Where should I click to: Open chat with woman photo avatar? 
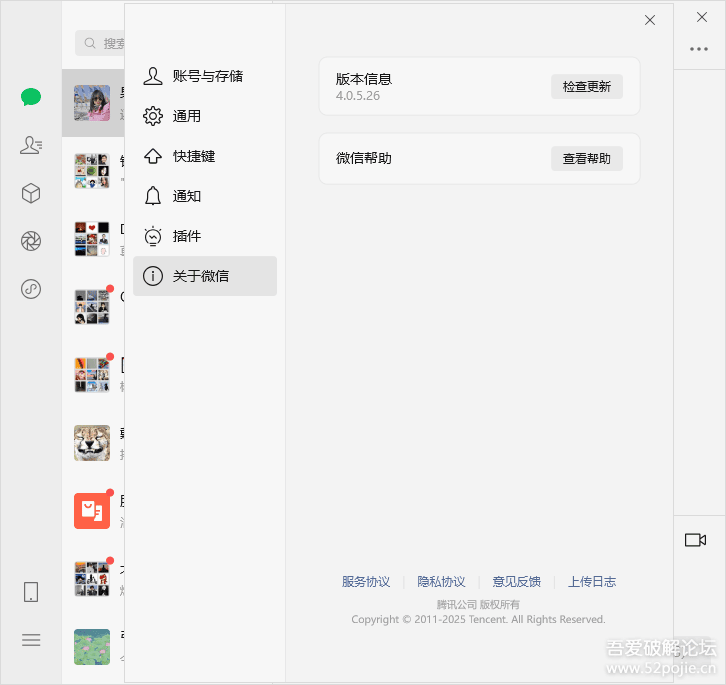(92, 103)
